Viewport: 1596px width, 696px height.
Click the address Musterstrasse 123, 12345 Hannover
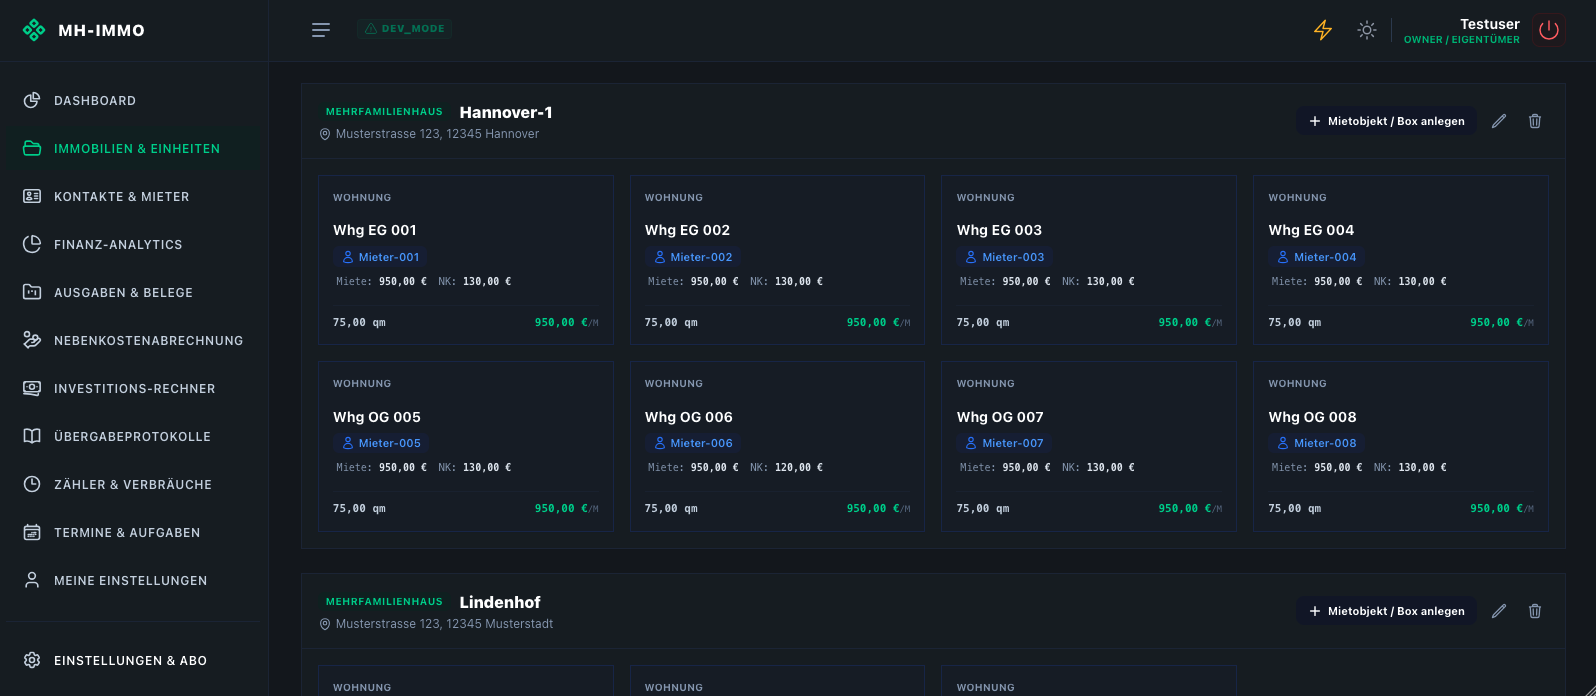click(437, 134)
